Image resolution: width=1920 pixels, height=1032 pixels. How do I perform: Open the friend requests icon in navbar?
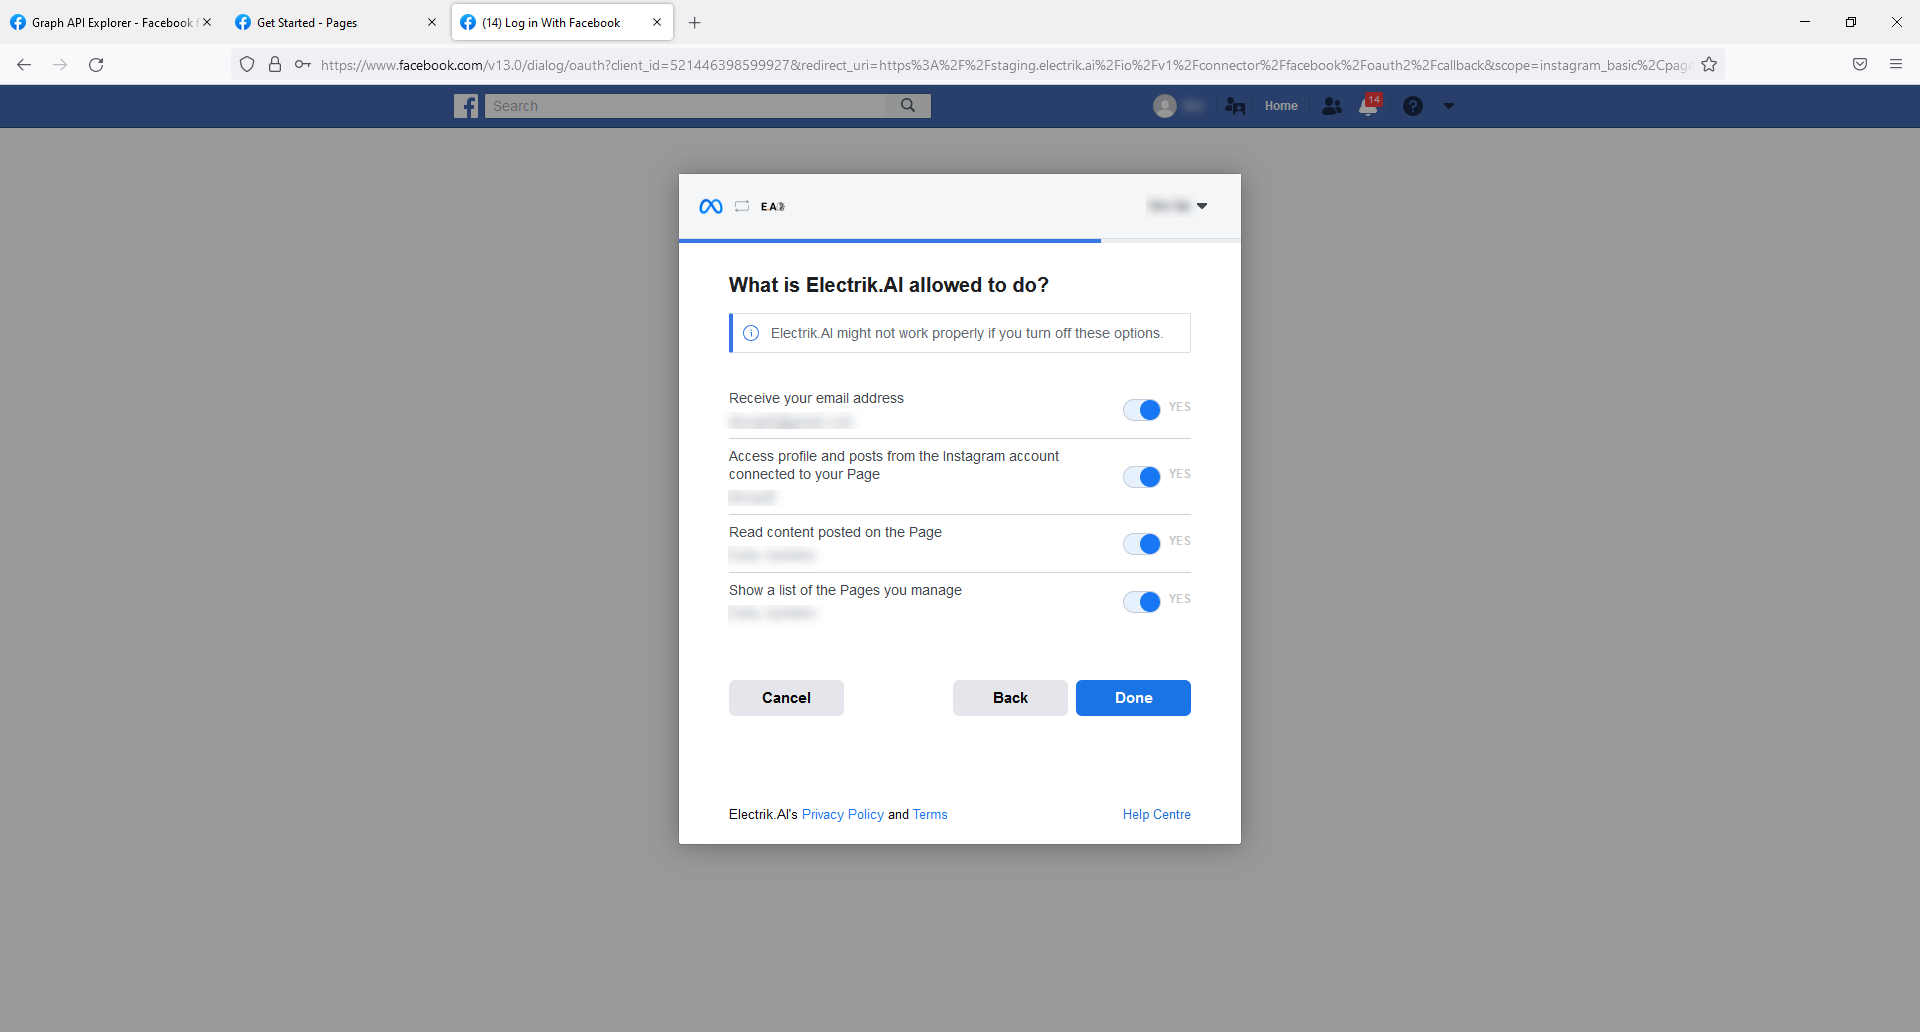[1235, 105]
